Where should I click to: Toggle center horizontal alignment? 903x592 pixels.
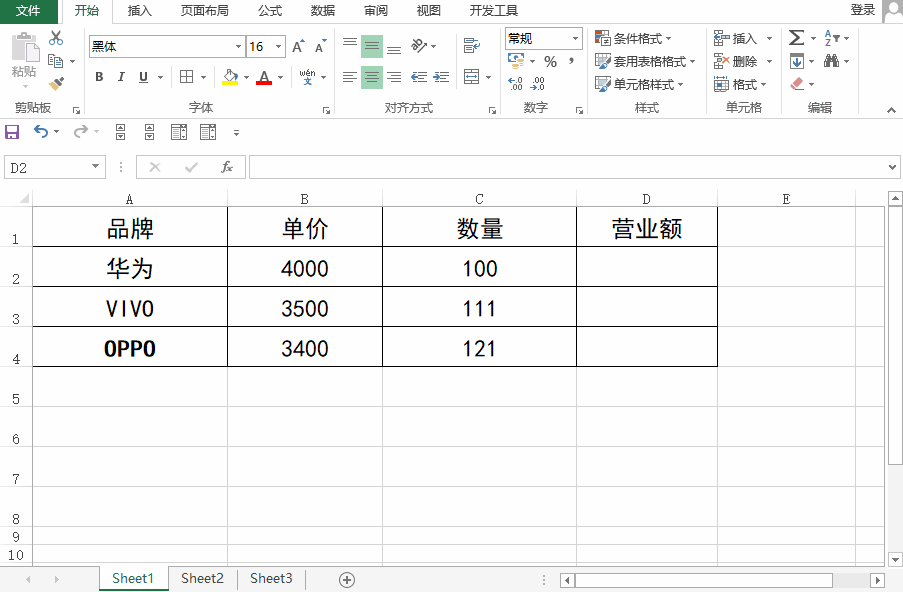[x=372, y=77]
